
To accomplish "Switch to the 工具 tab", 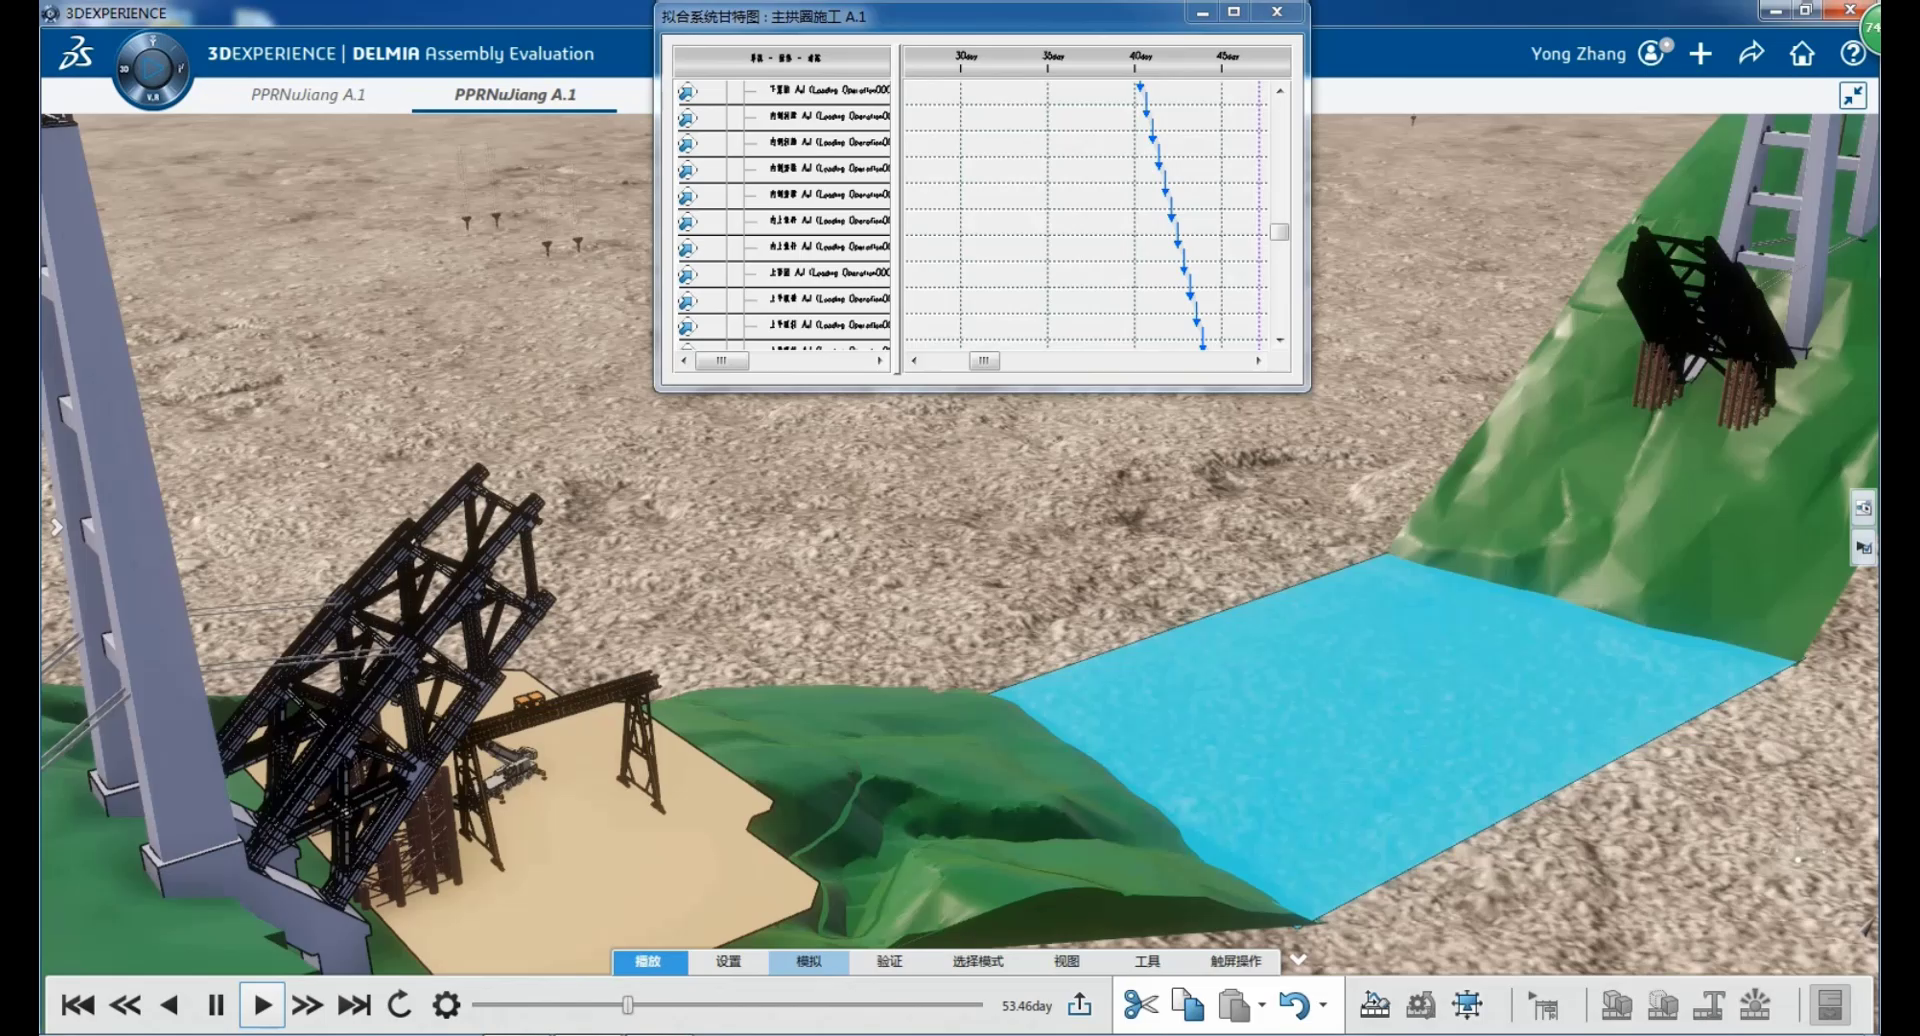I will pyautogui.click(x=1147, y=961).
